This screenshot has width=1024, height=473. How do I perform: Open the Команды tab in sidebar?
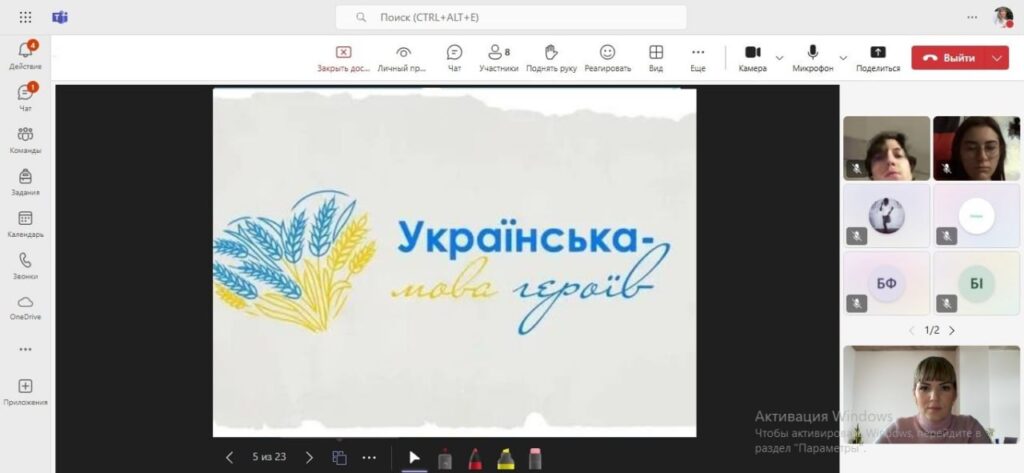25,139
